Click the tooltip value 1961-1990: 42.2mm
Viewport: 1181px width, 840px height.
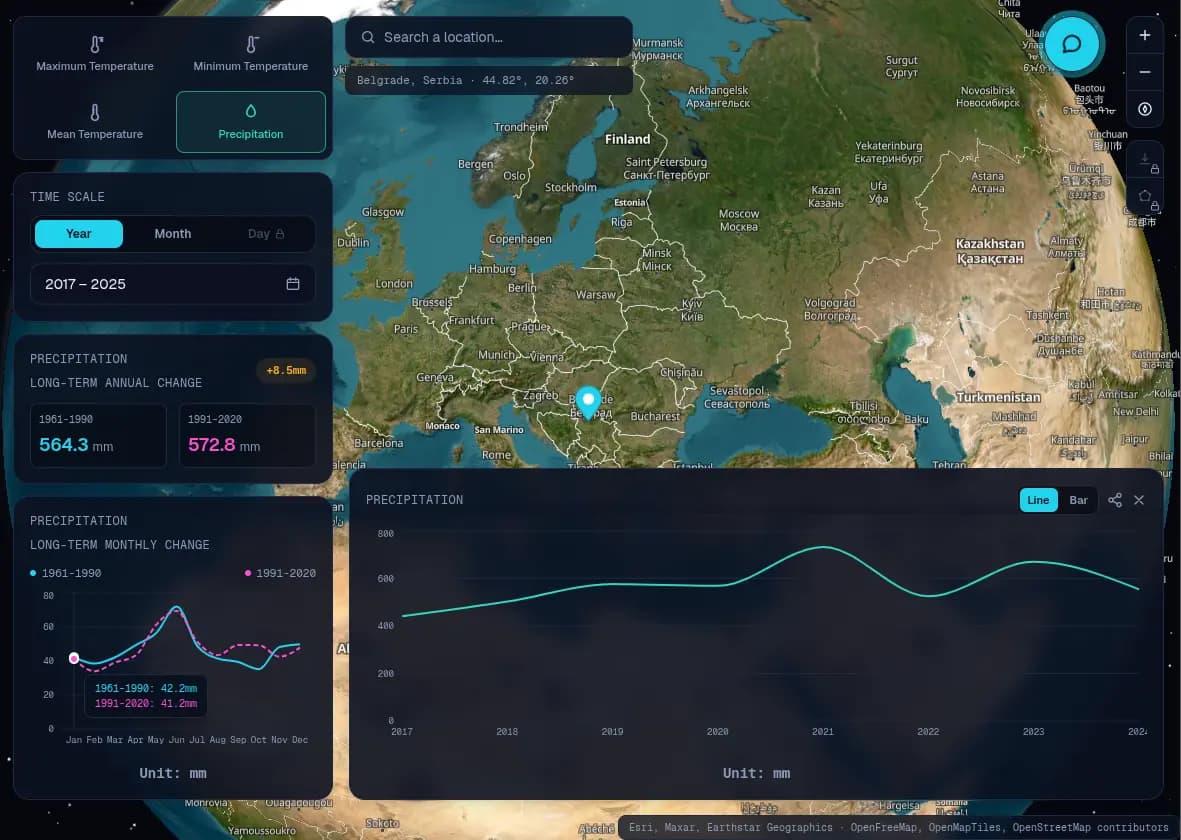pyautogui.click(x=145, y=689)
